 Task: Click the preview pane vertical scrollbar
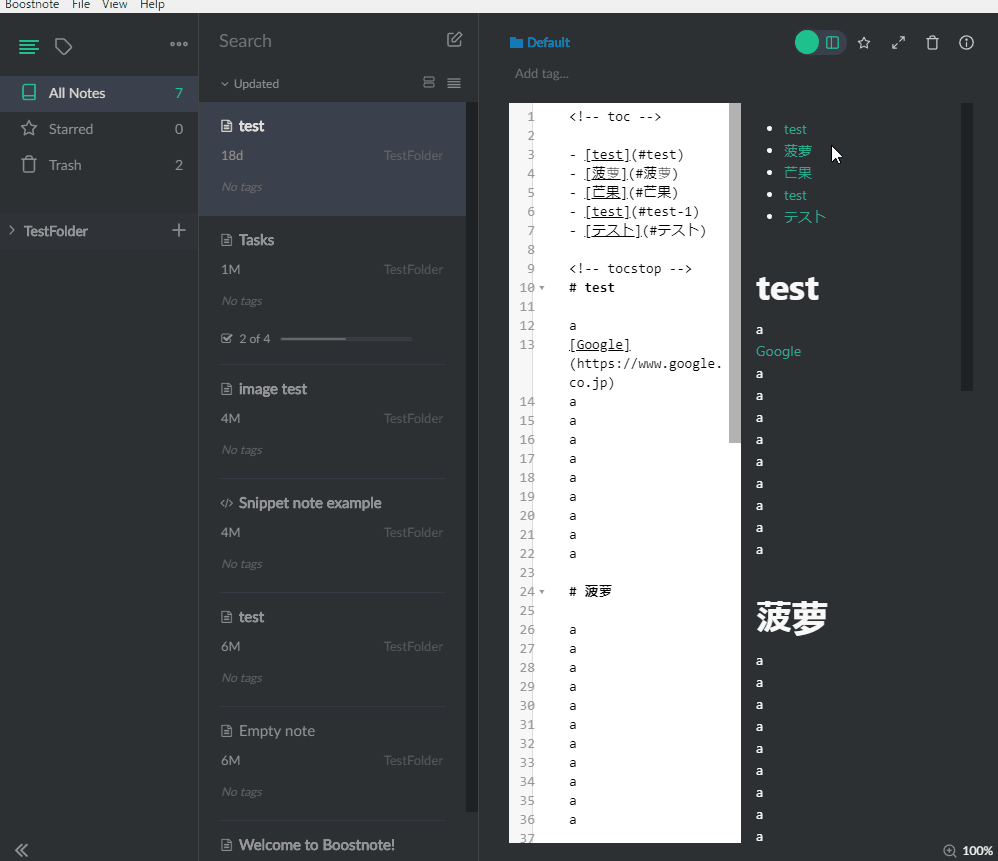click(x=967, y=247)
